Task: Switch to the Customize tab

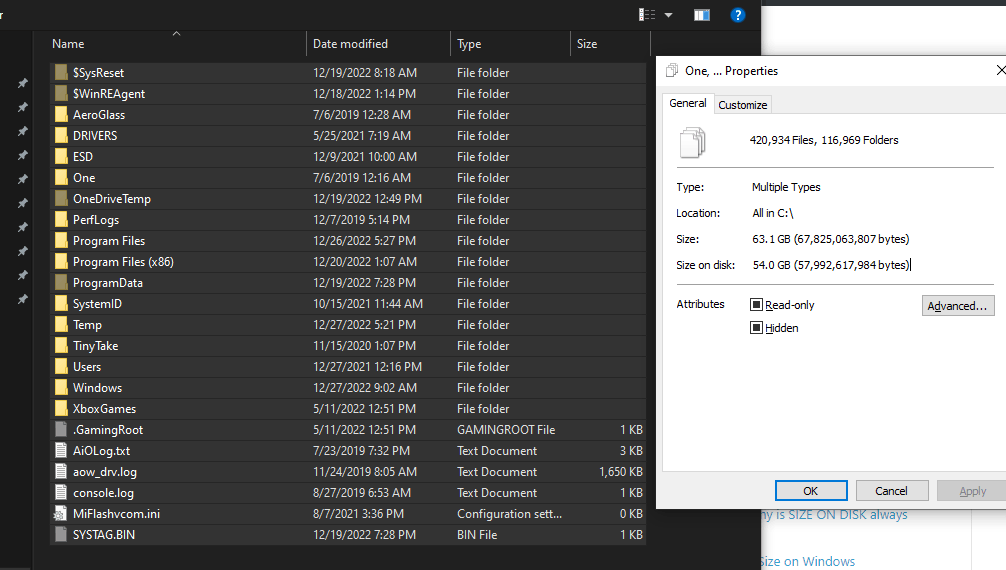Action: [742, 105]
